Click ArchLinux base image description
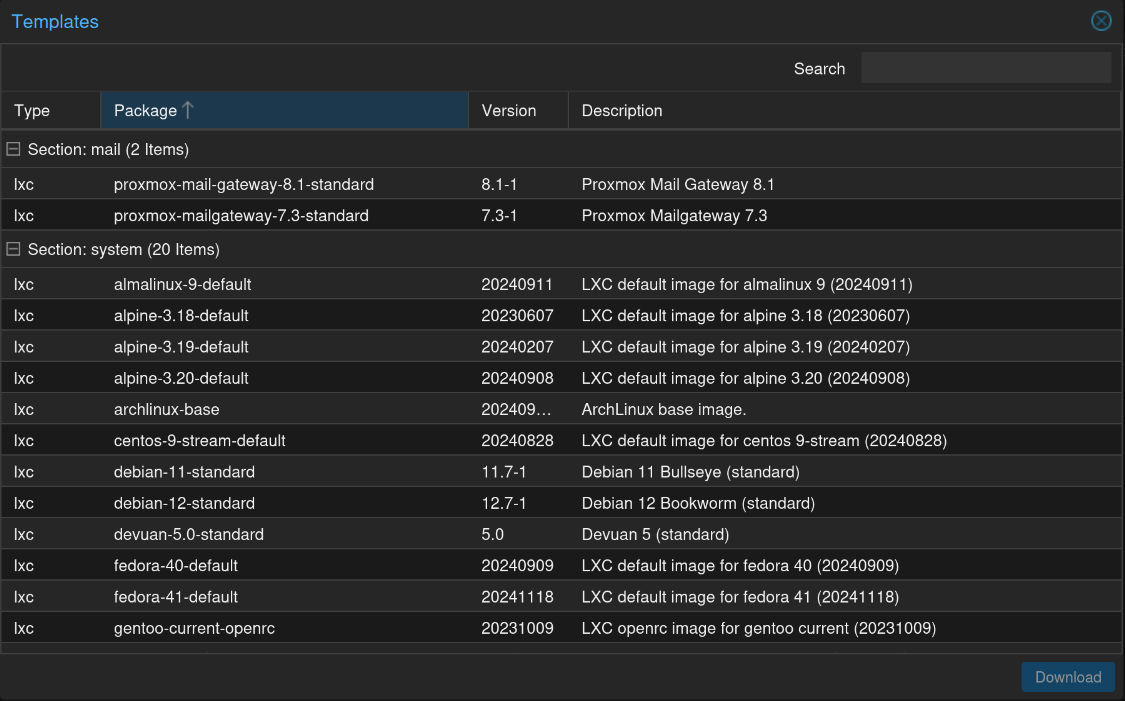 [664, 410]
